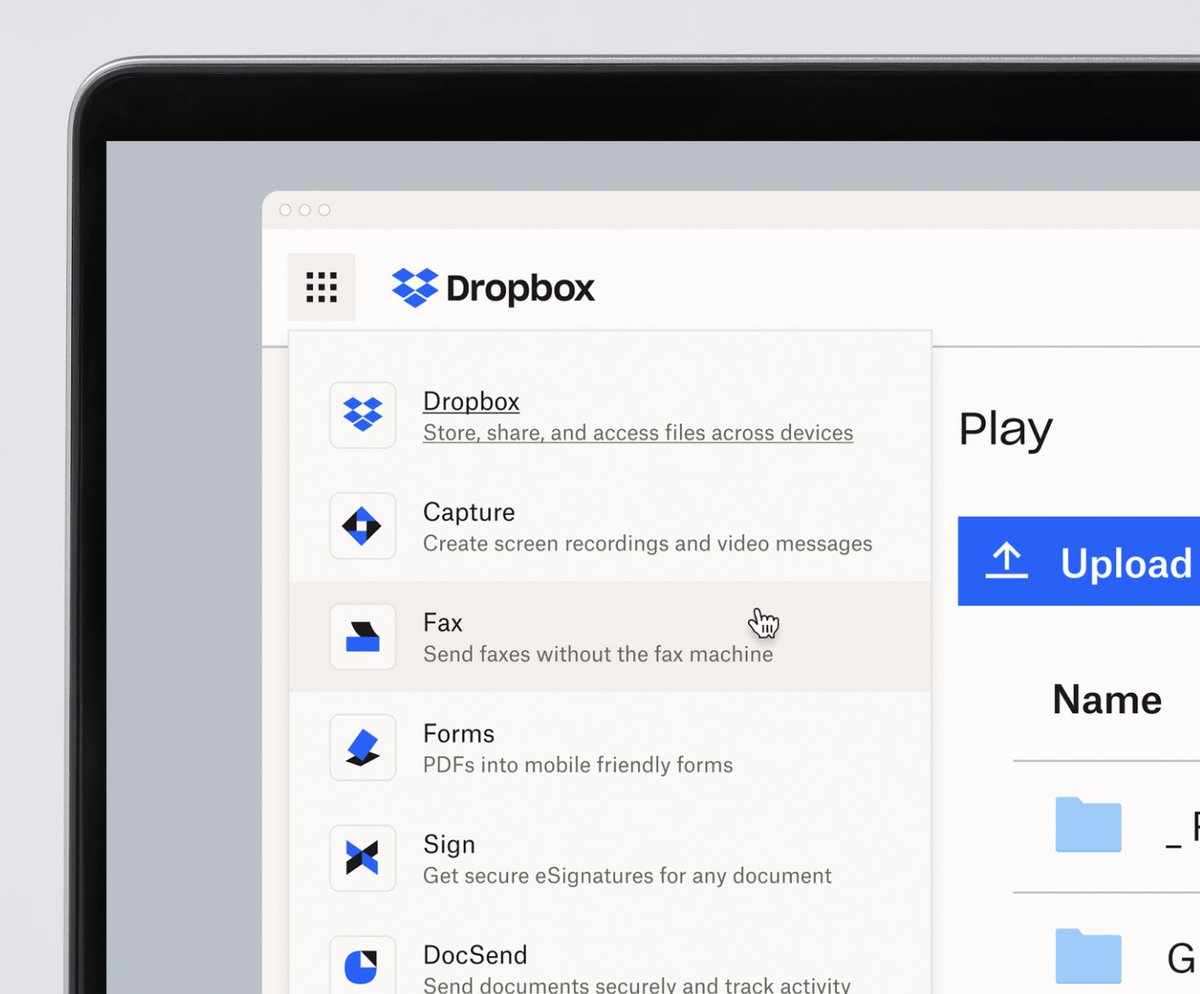Click the Forms app icon
Screen dimensions: 1200x994
click(x=363, y=748)
